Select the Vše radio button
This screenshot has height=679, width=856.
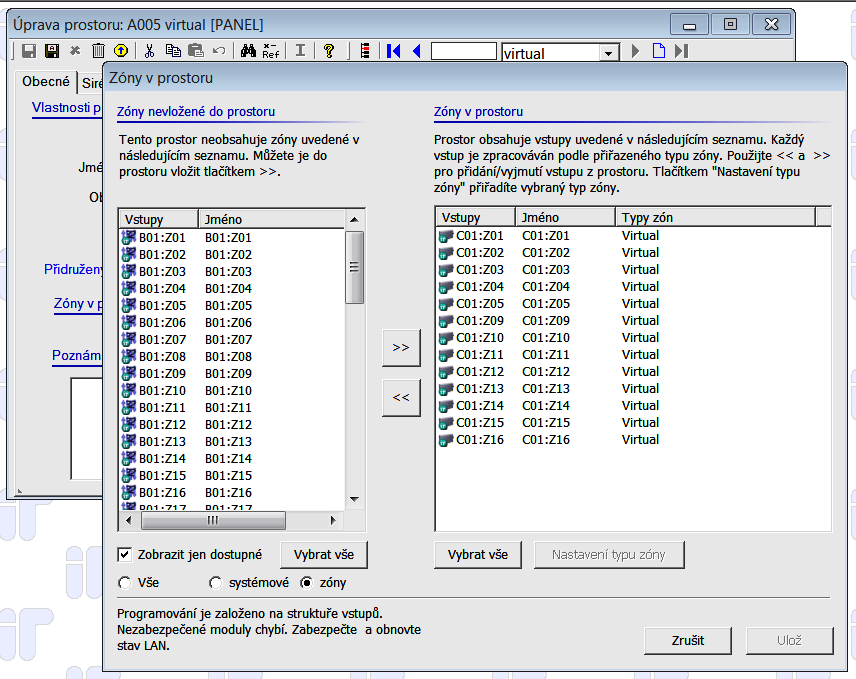click(x=125, y=582)
